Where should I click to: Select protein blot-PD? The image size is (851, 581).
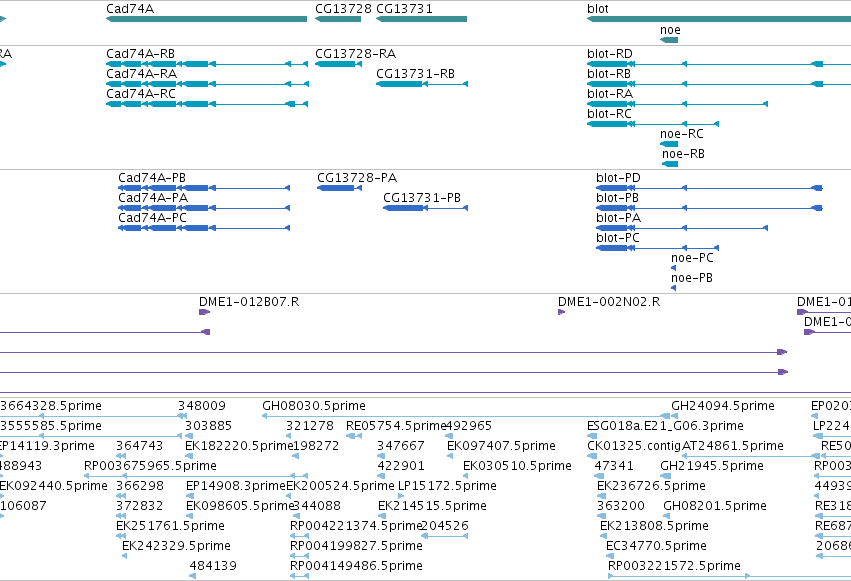618,178
